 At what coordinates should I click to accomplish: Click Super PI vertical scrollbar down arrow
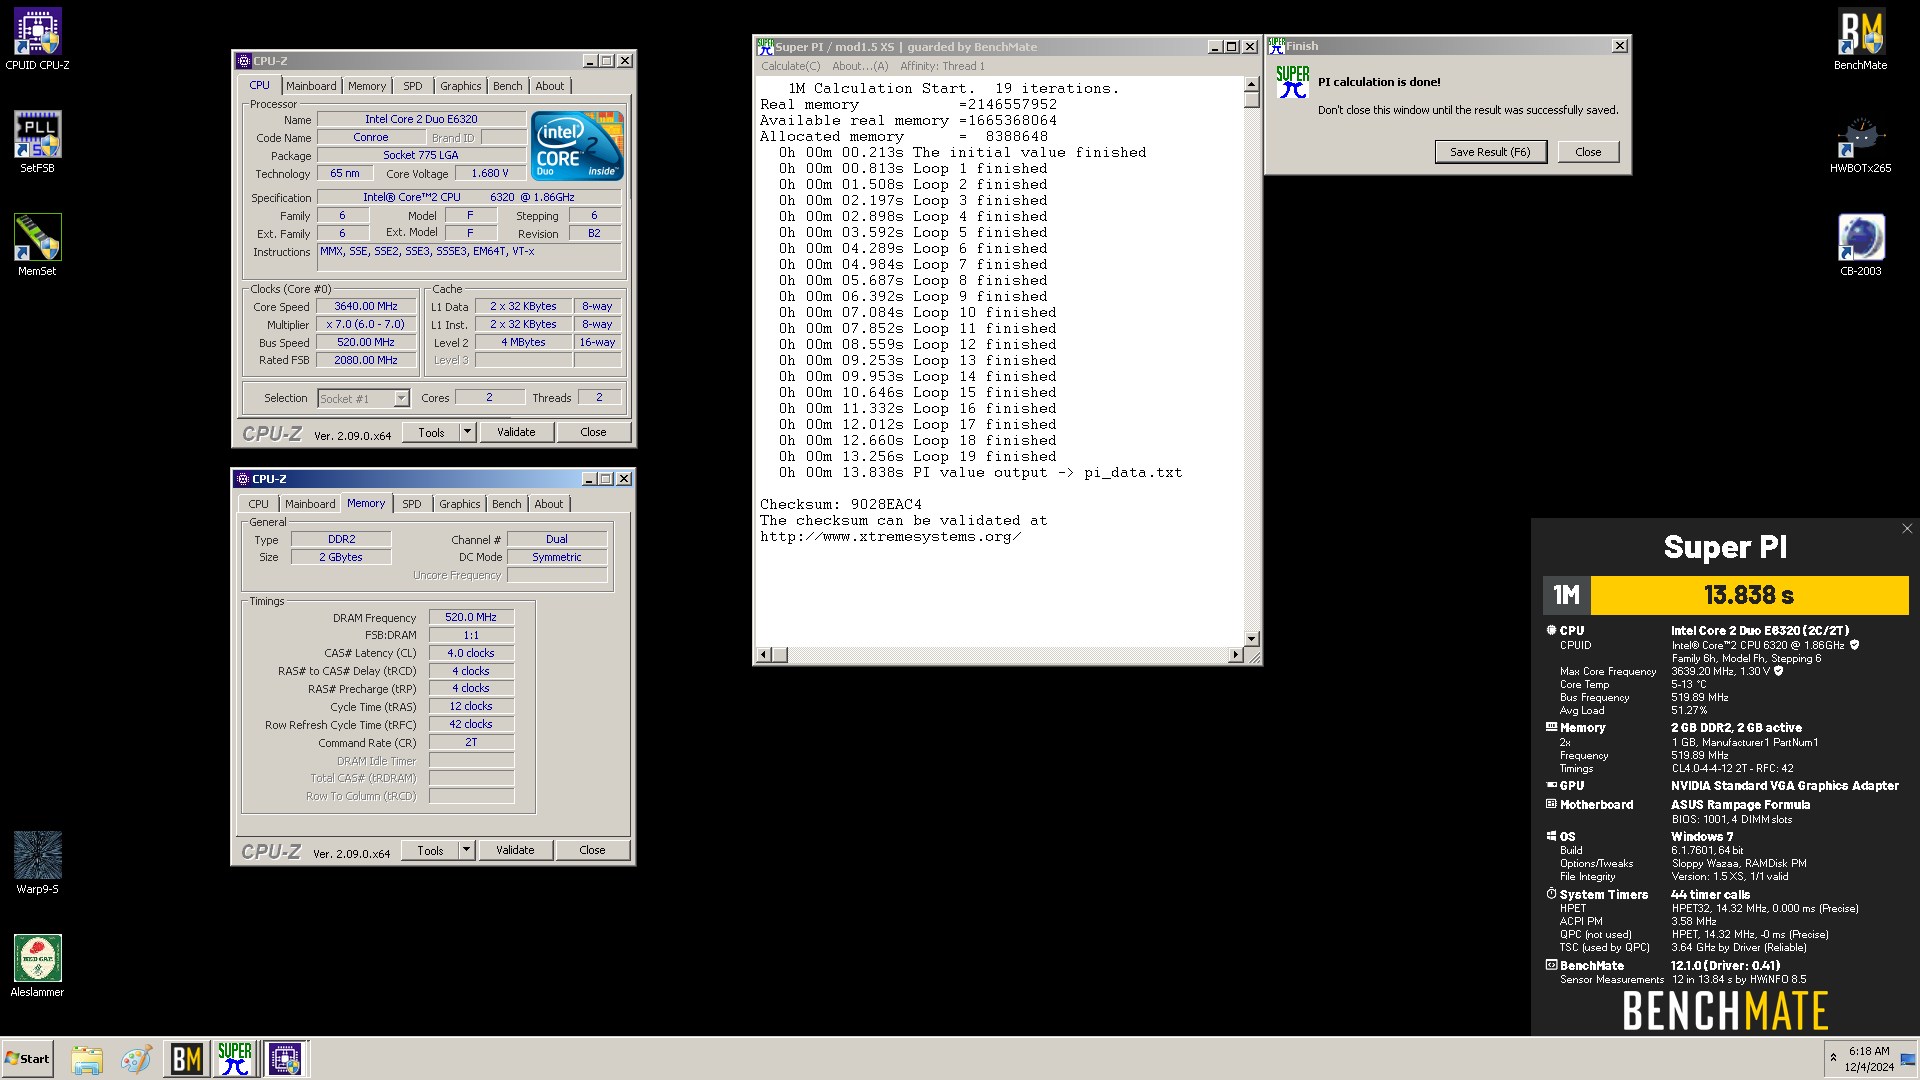(1251, 638)
